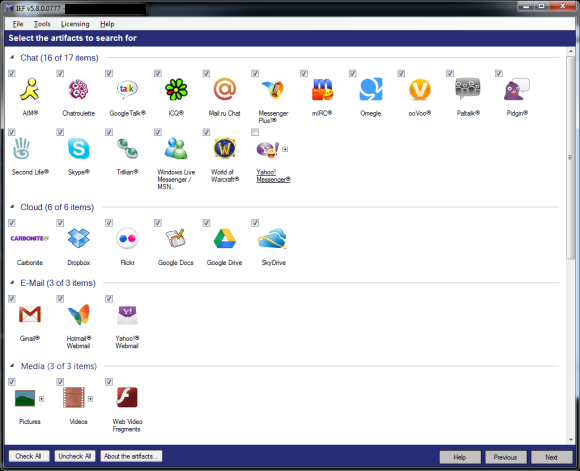Select the Gmail icon
This screenshot has width=580, height=471.
point(30,314)
